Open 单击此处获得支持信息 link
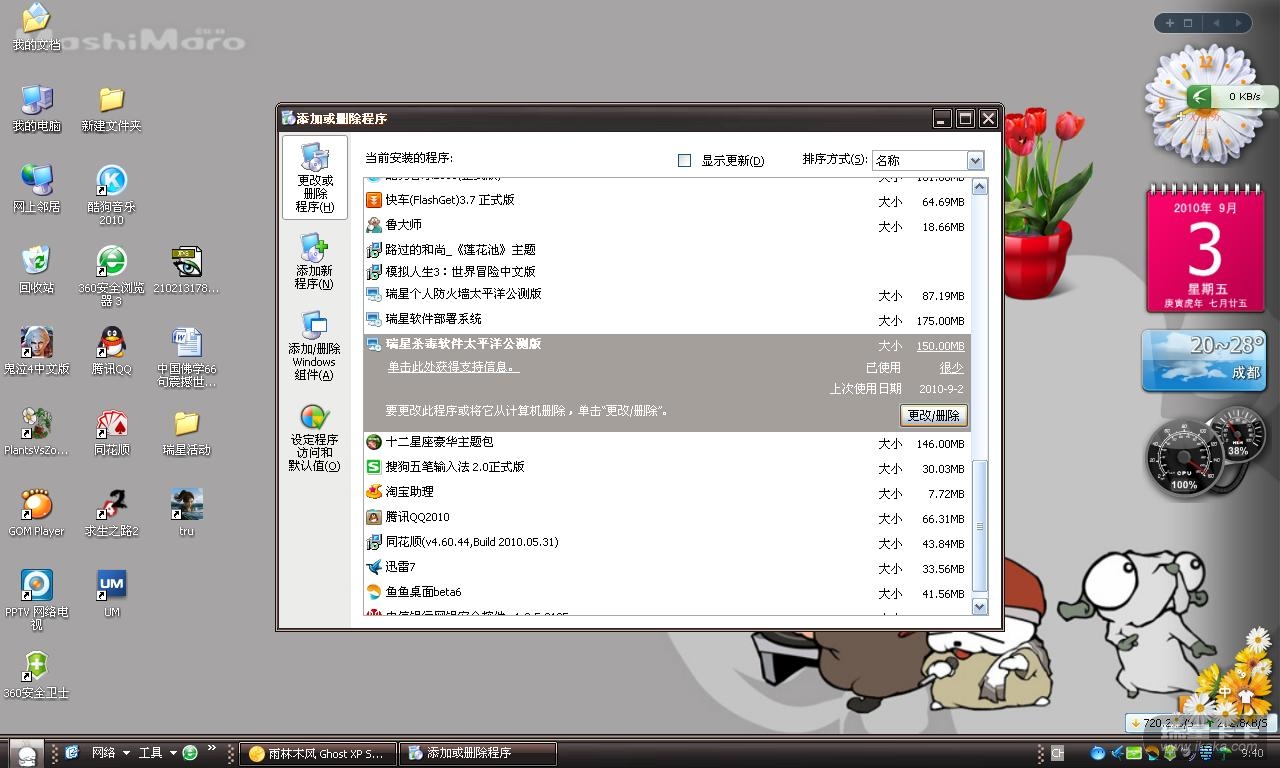 (453, 367)
